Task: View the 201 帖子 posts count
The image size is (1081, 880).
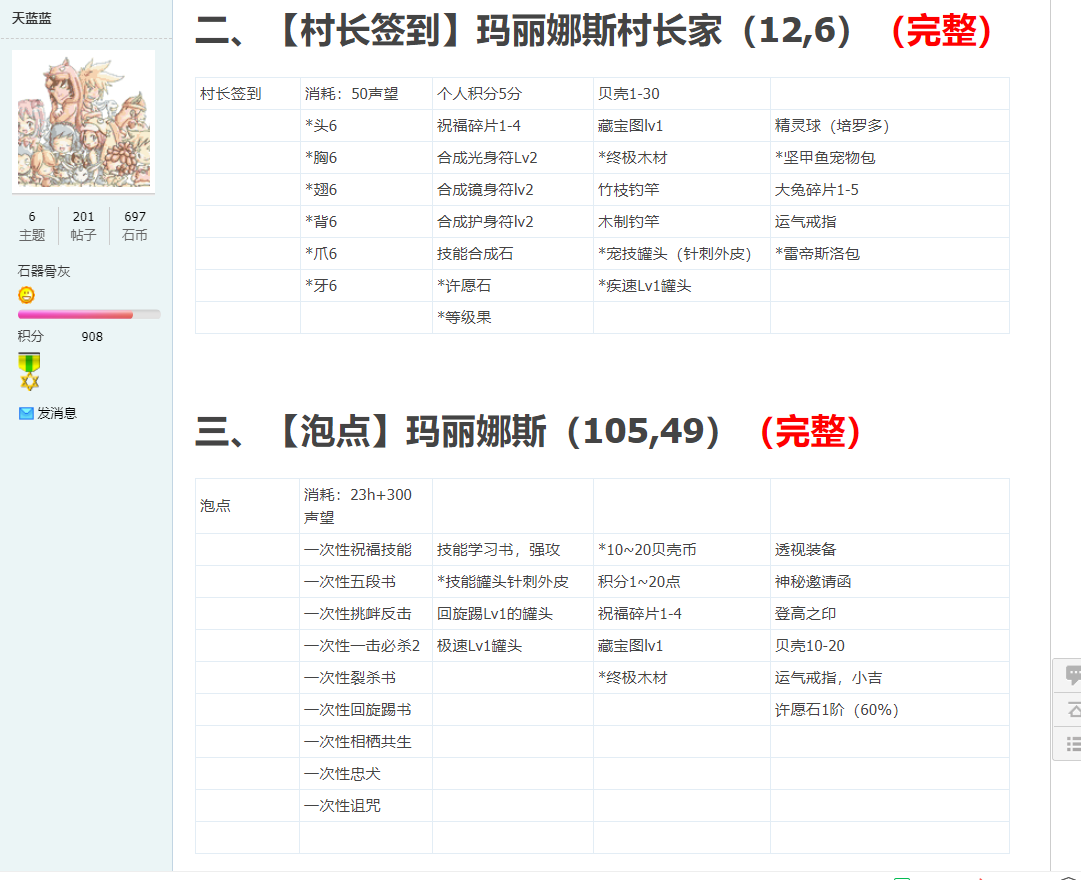Action: click(x=84, y=226)
